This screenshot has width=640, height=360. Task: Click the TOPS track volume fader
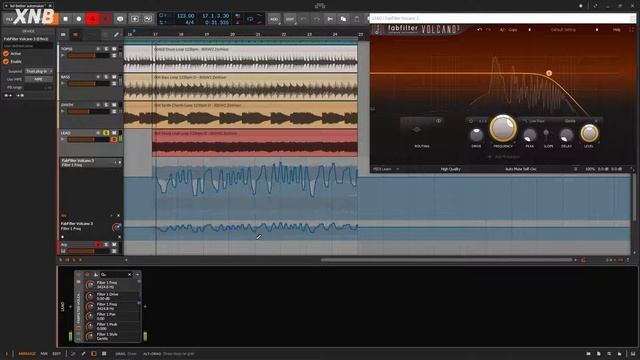click(88, 56)
